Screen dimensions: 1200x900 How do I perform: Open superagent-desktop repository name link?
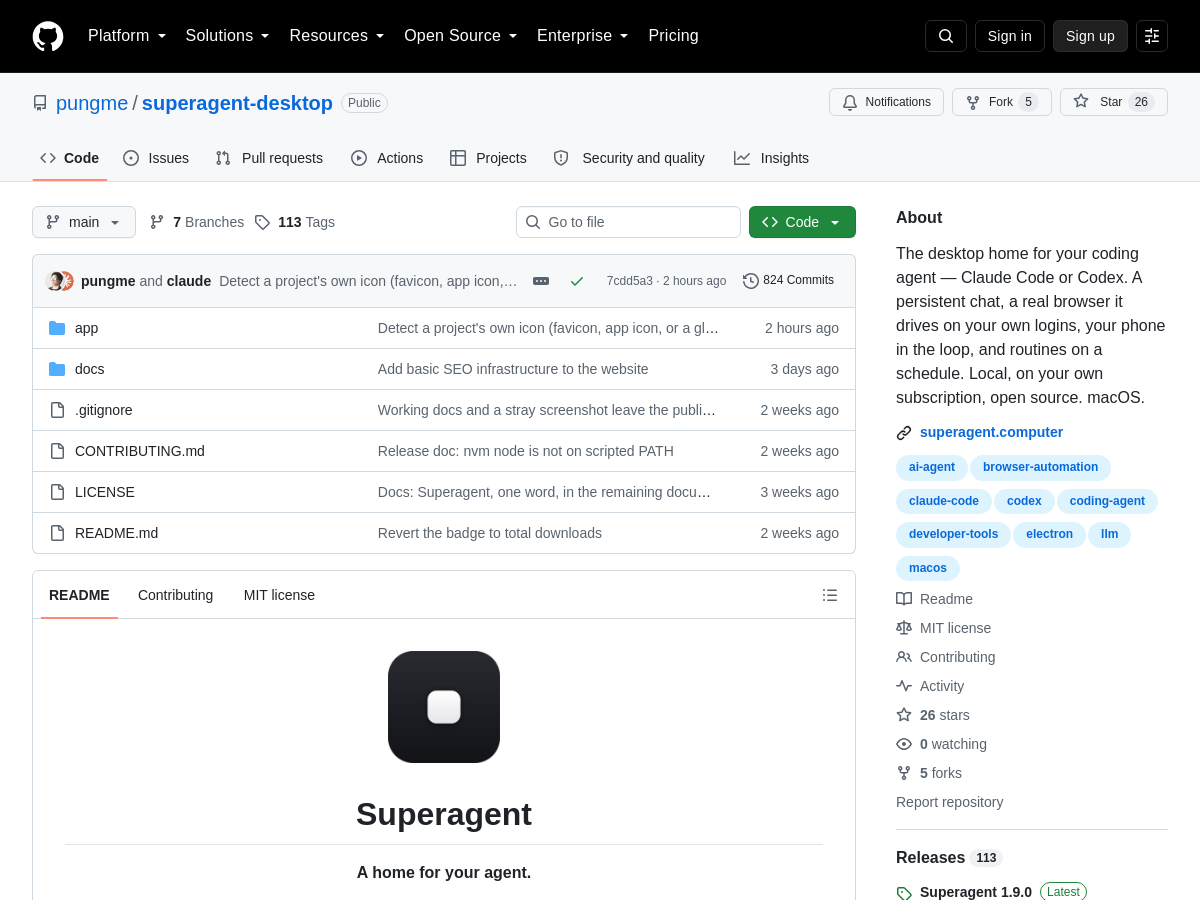(237, 103)
